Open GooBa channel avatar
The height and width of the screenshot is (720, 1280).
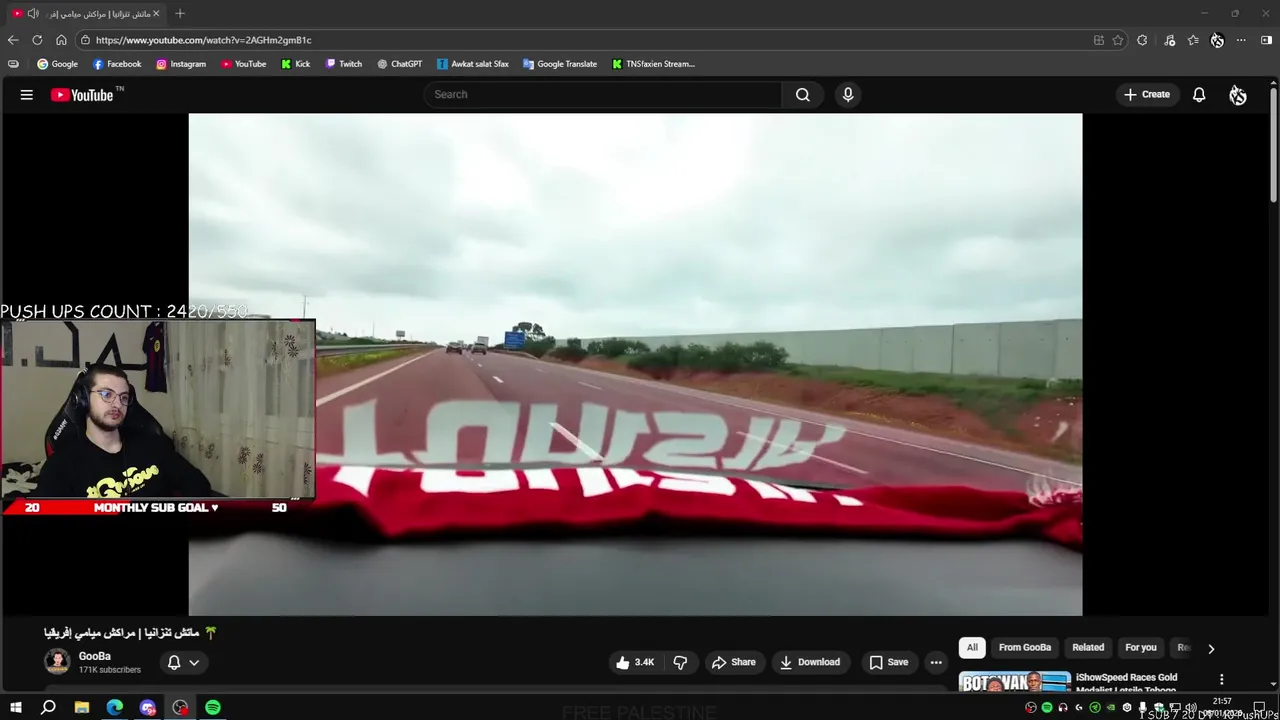57,662
